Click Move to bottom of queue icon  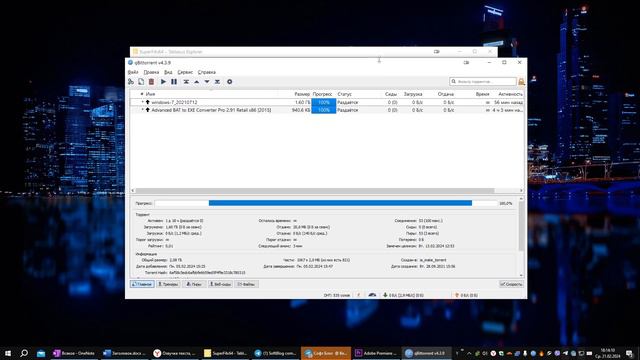(x=218, y=82)
